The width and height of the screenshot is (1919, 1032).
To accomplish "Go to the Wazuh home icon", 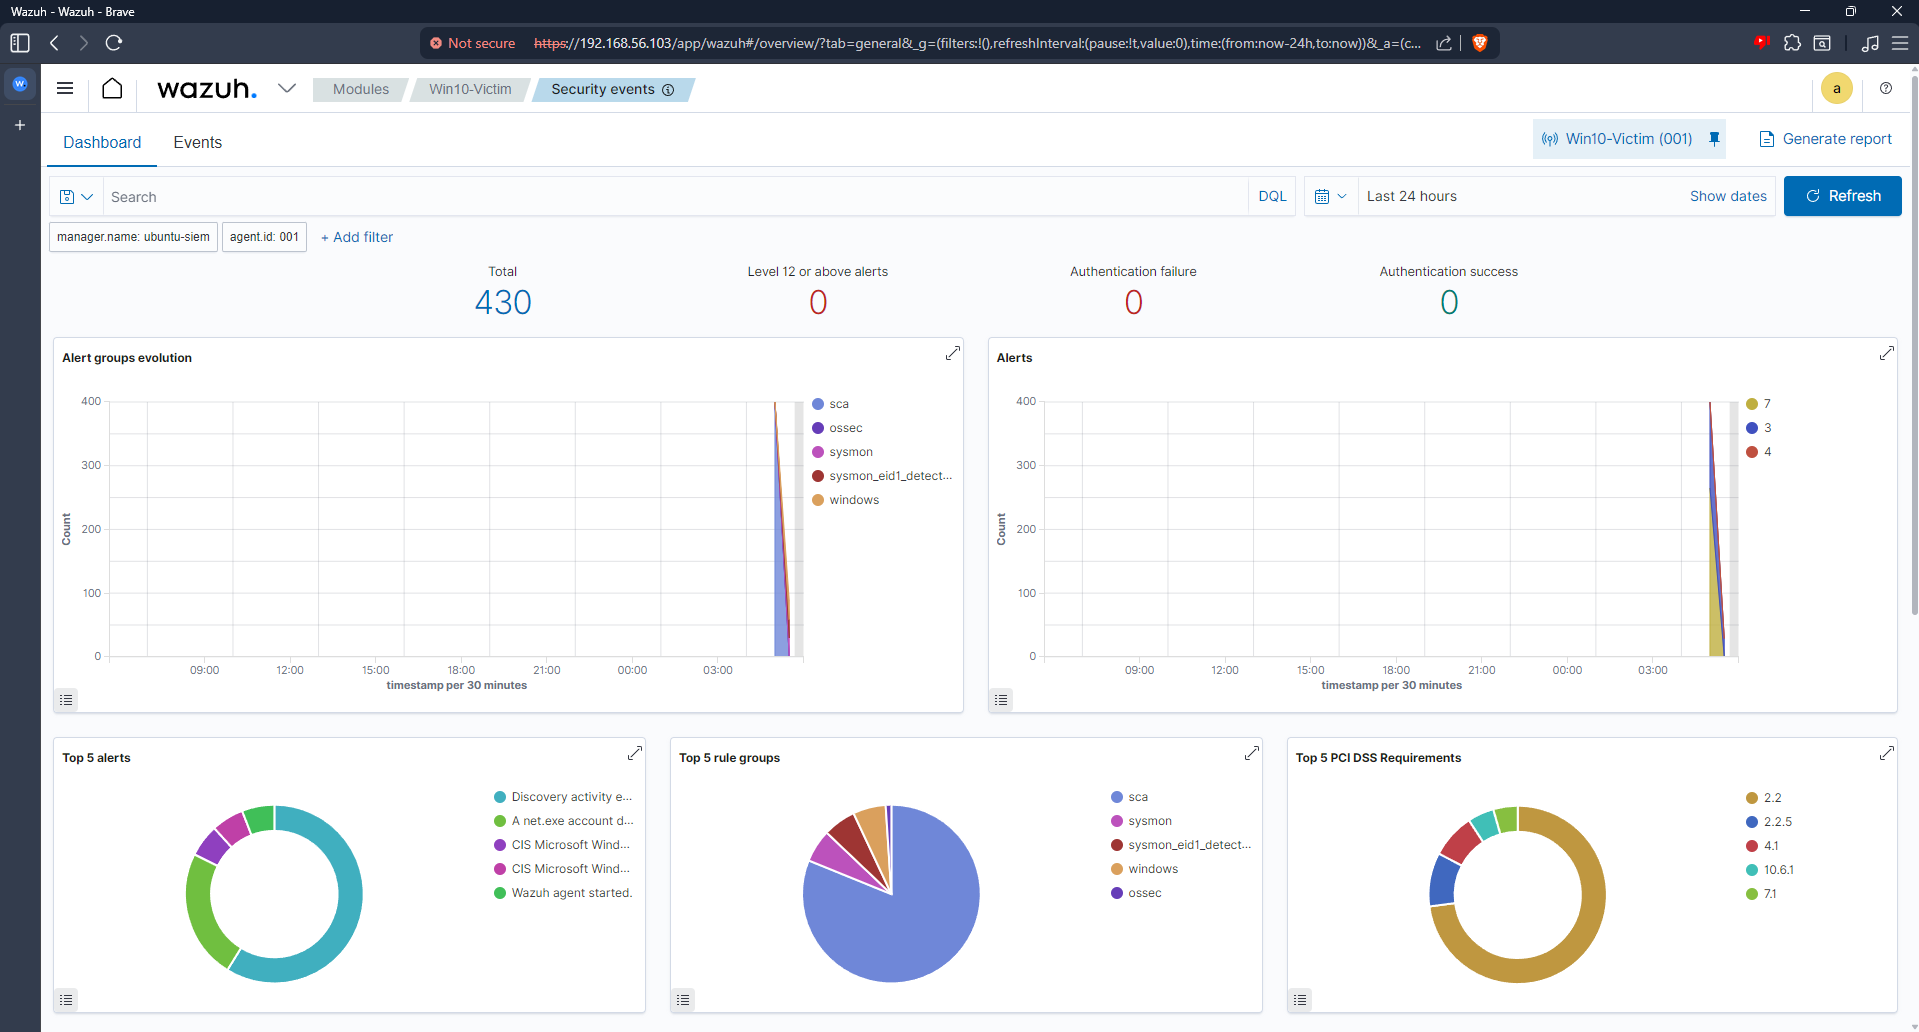I will click(x=112, y=88).
